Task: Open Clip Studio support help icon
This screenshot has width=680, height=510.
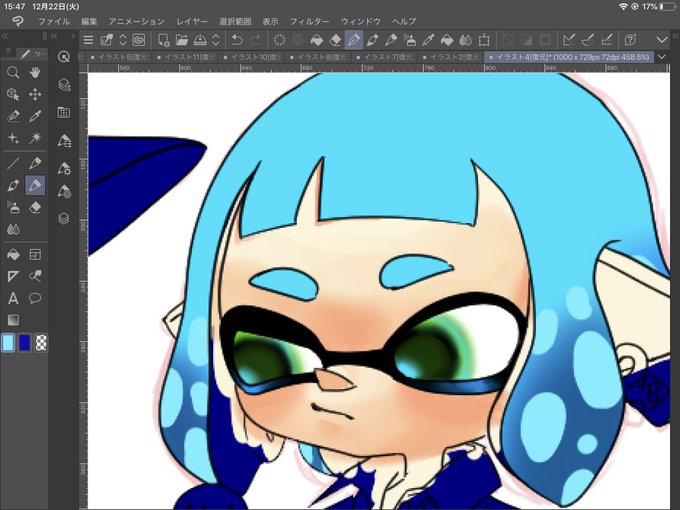Action: 631,40
